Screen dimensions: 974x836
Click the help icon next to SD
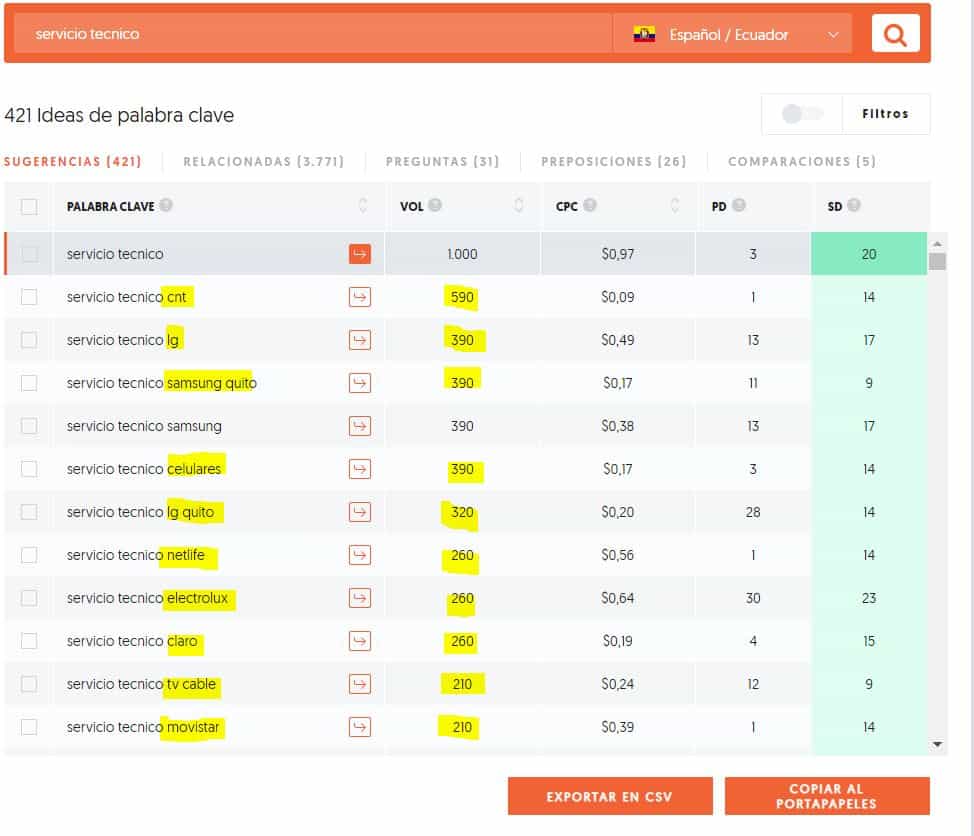pyautogui.click(x=854, y=205)
